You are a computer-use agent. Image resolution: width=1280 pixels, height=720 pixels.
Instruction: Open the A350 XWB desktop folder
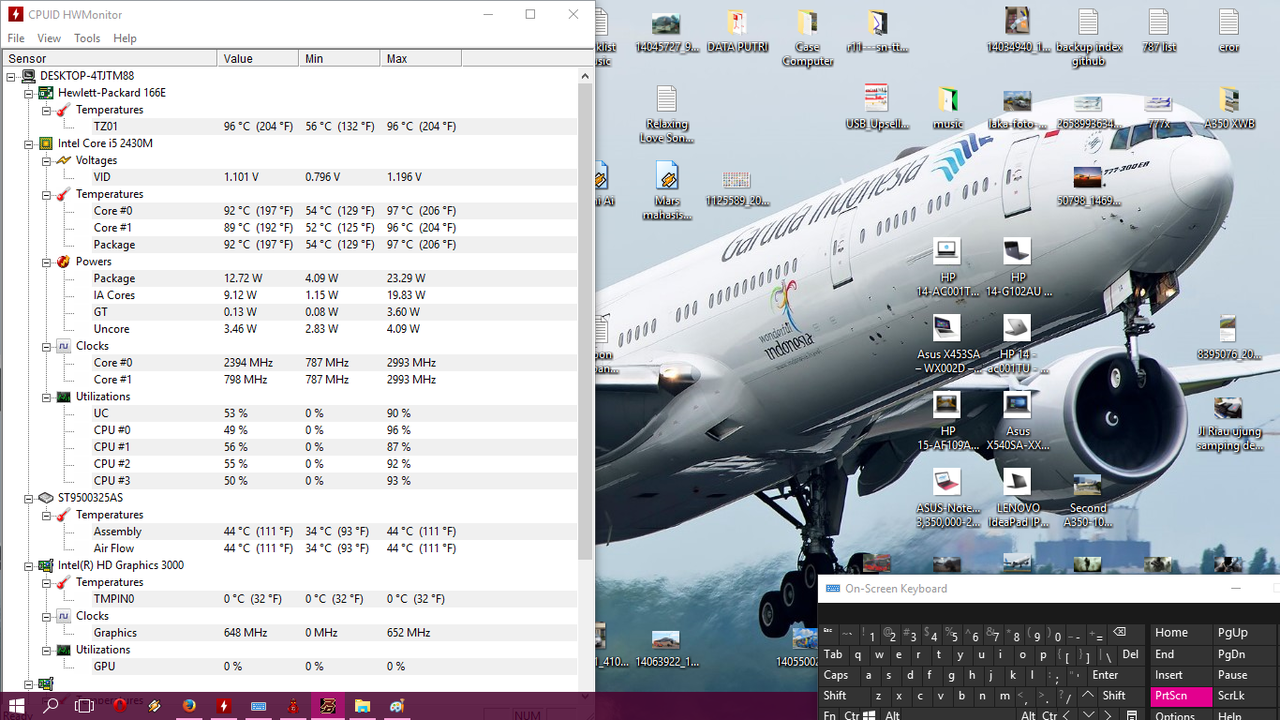point(1229,108)
